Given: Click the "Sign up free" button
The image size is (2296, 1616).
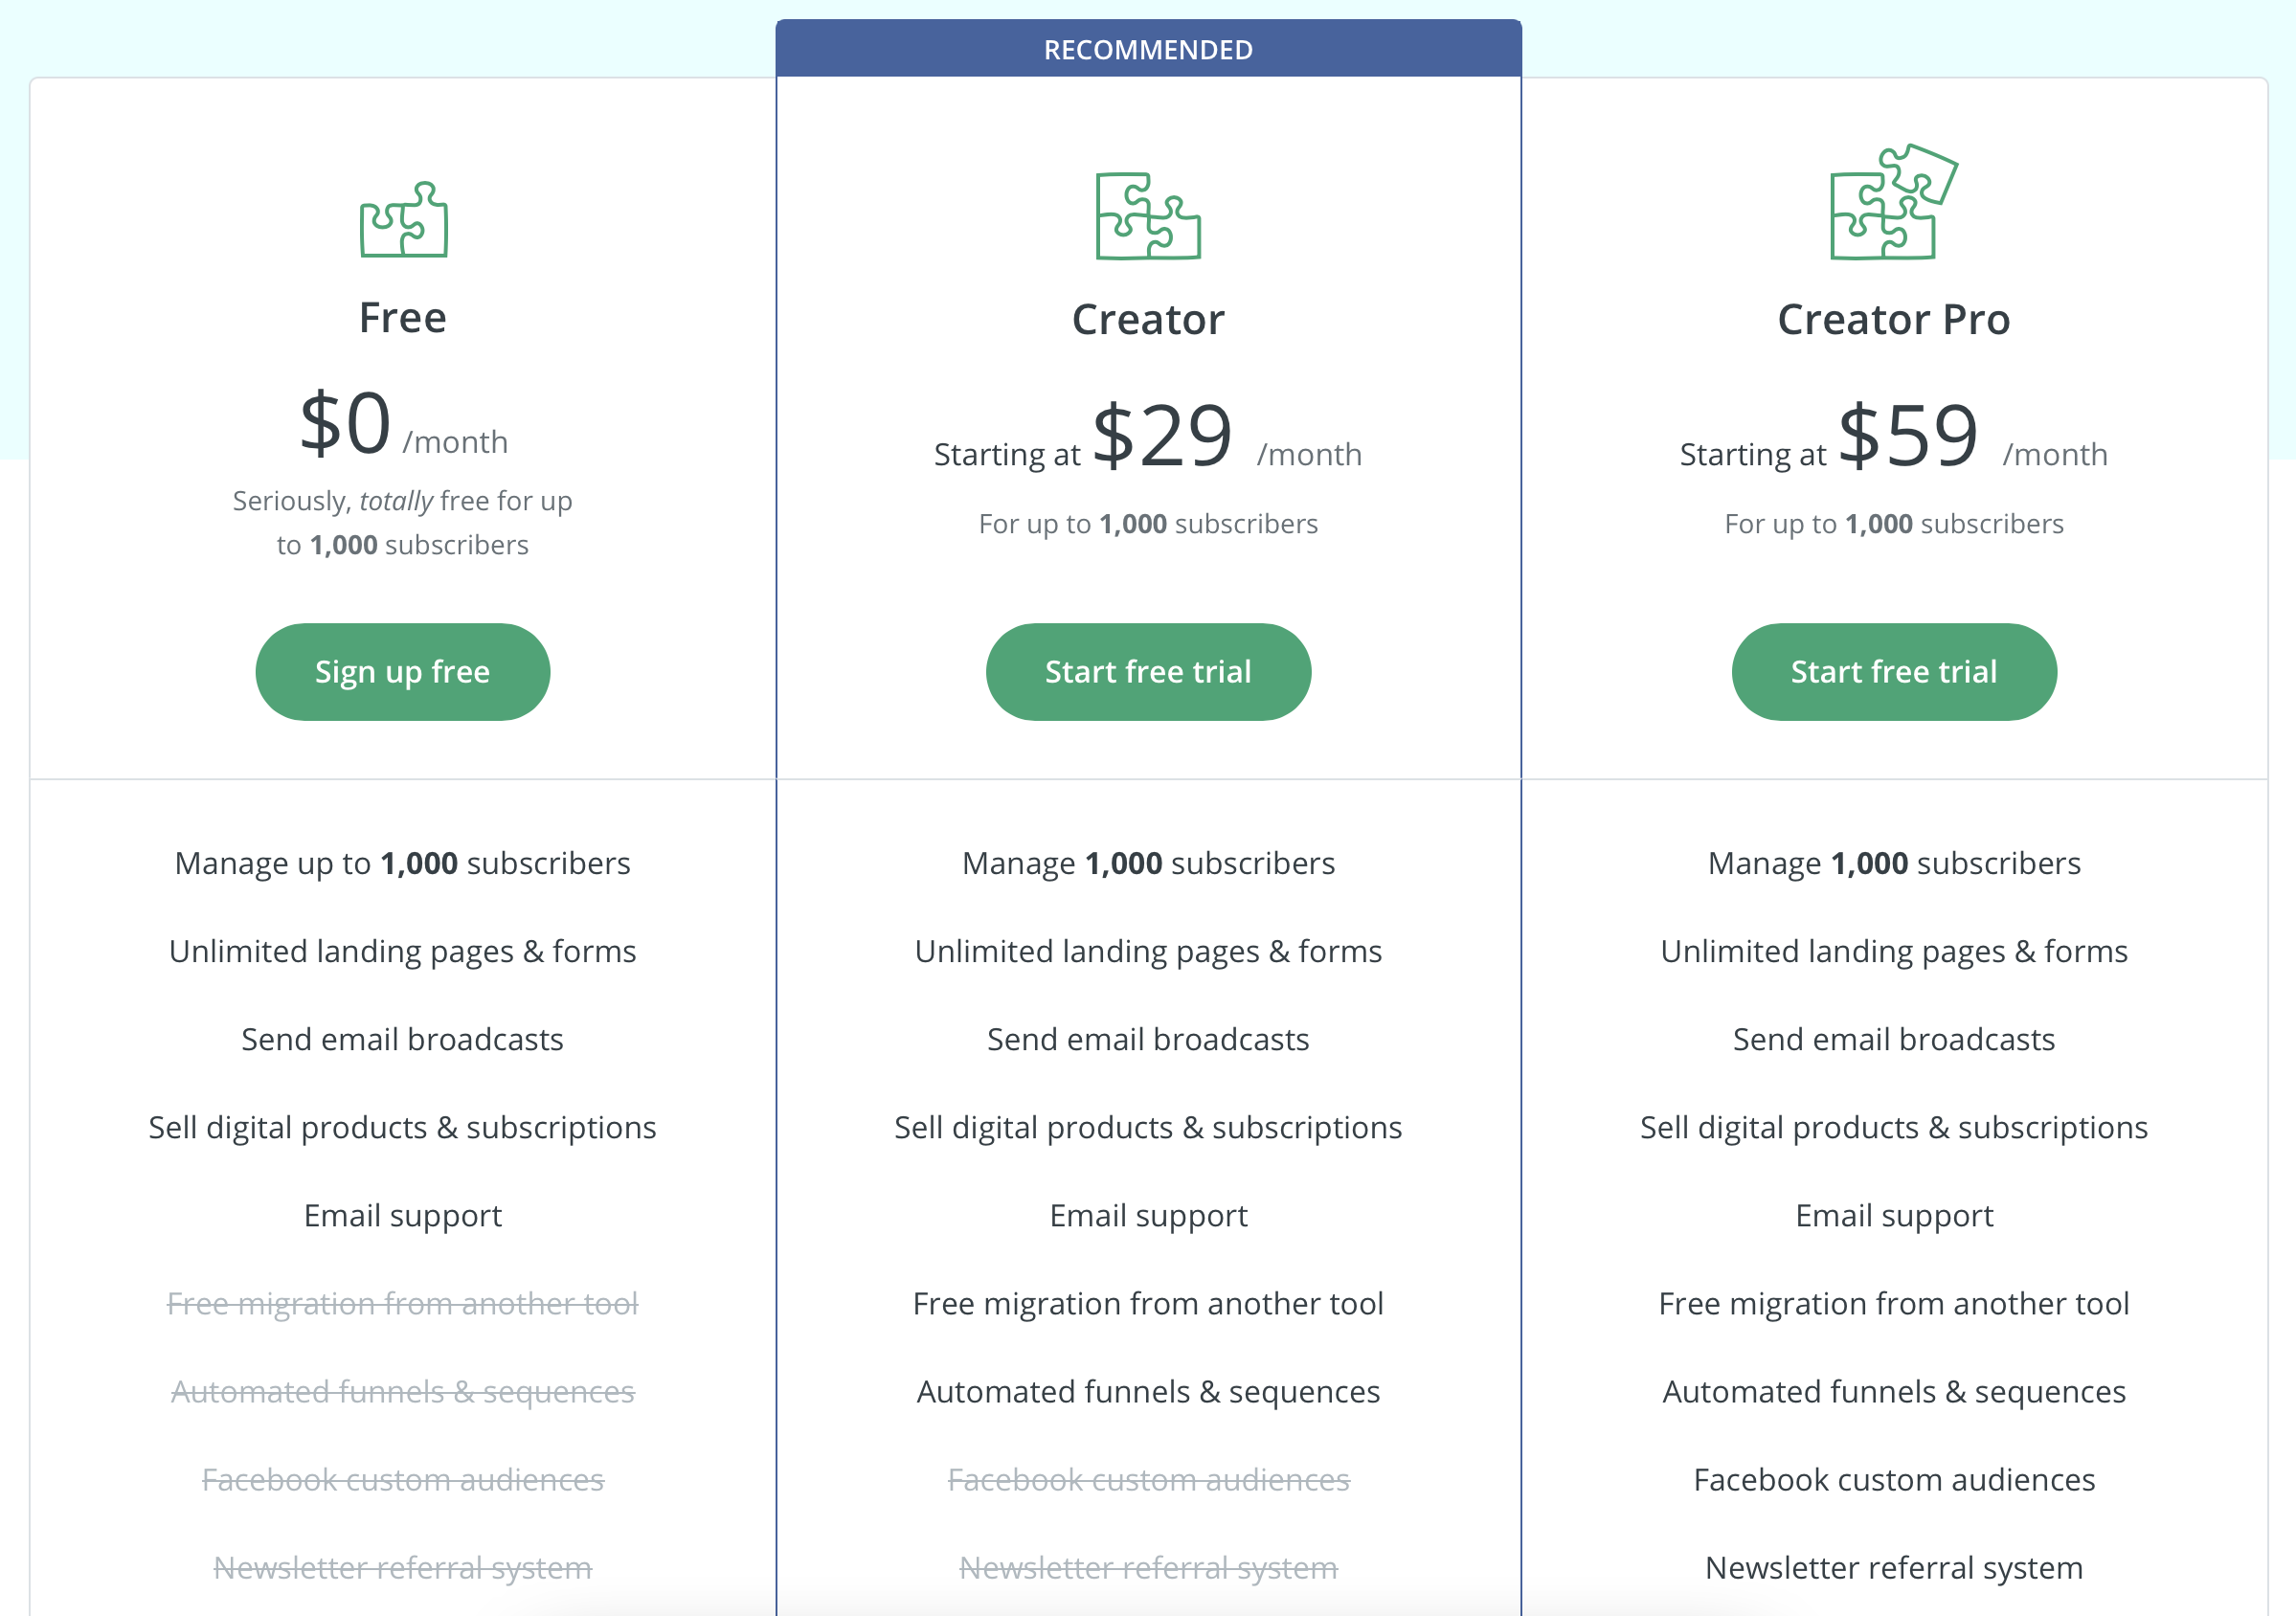Looking at the screenshot, I should point(403,671).
